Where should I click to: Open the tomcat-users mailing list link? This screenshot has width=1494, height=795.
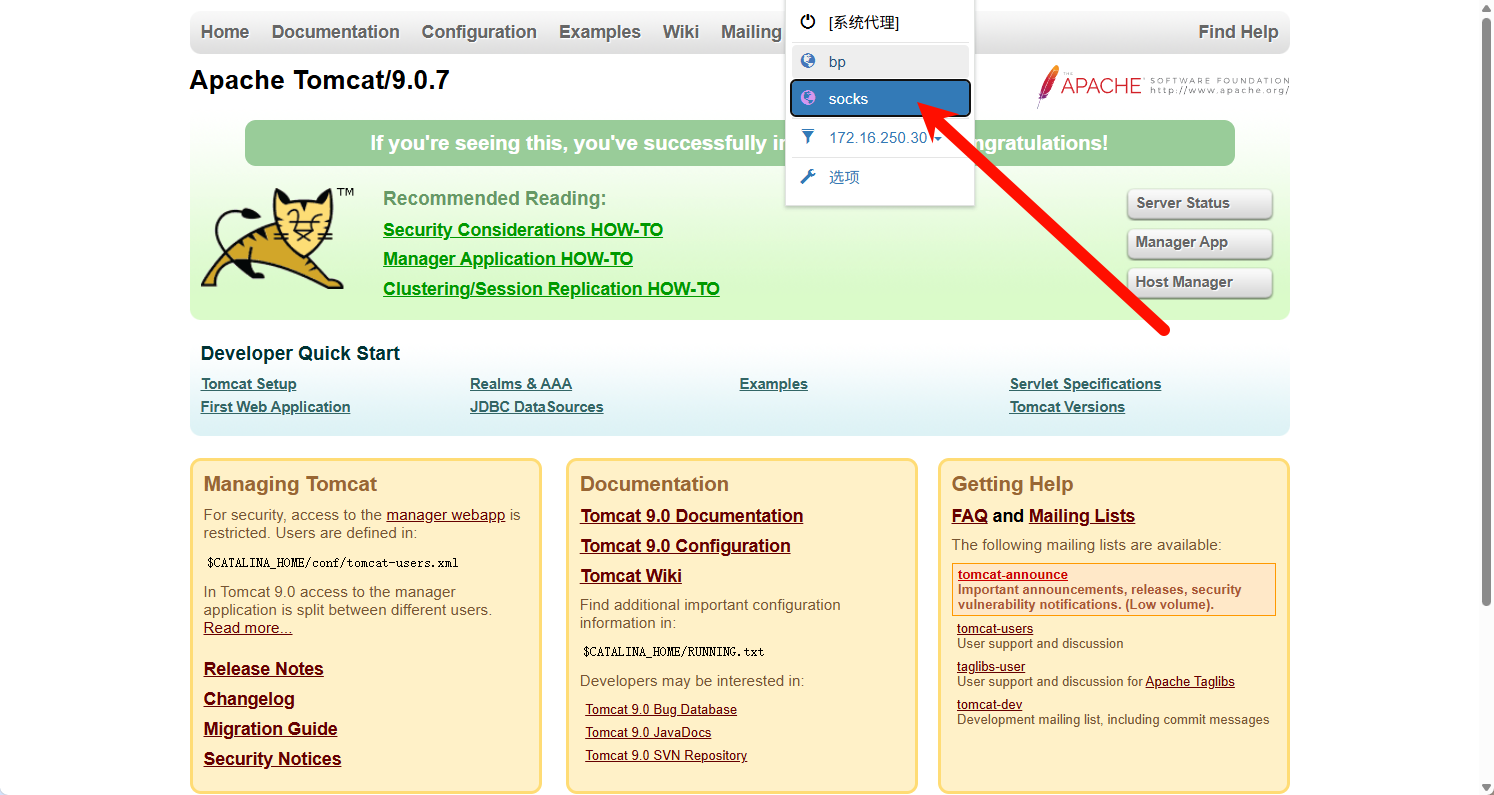tap(995, 629)
